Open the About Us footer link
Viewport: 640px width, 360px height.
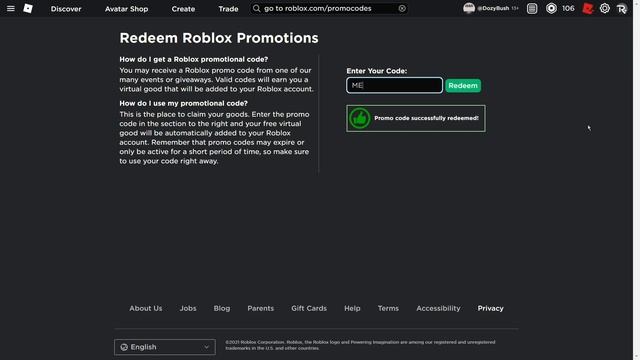146,308
